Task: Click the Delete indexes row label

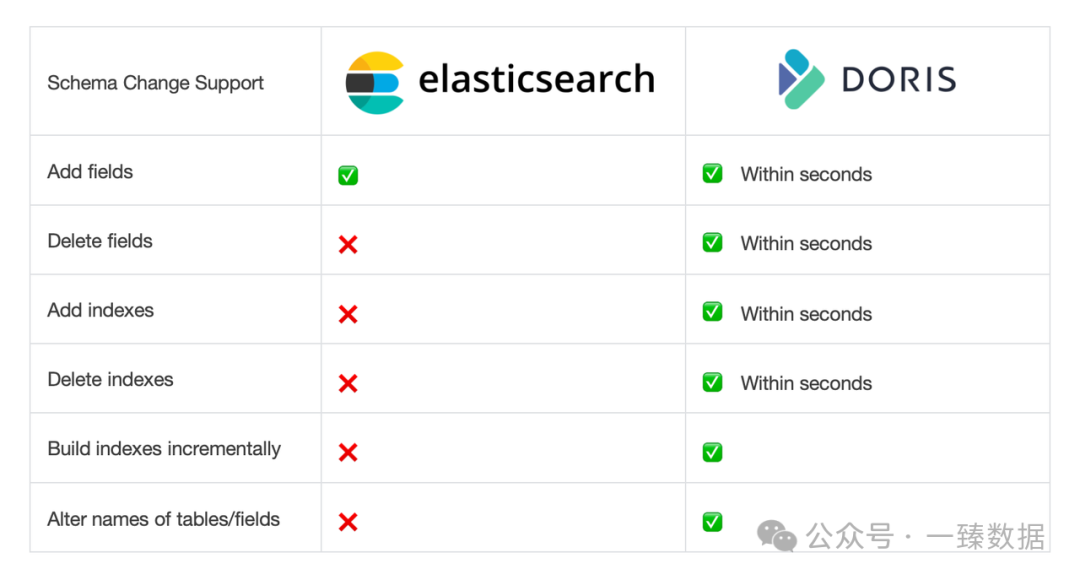Action: tap(110, 380)
